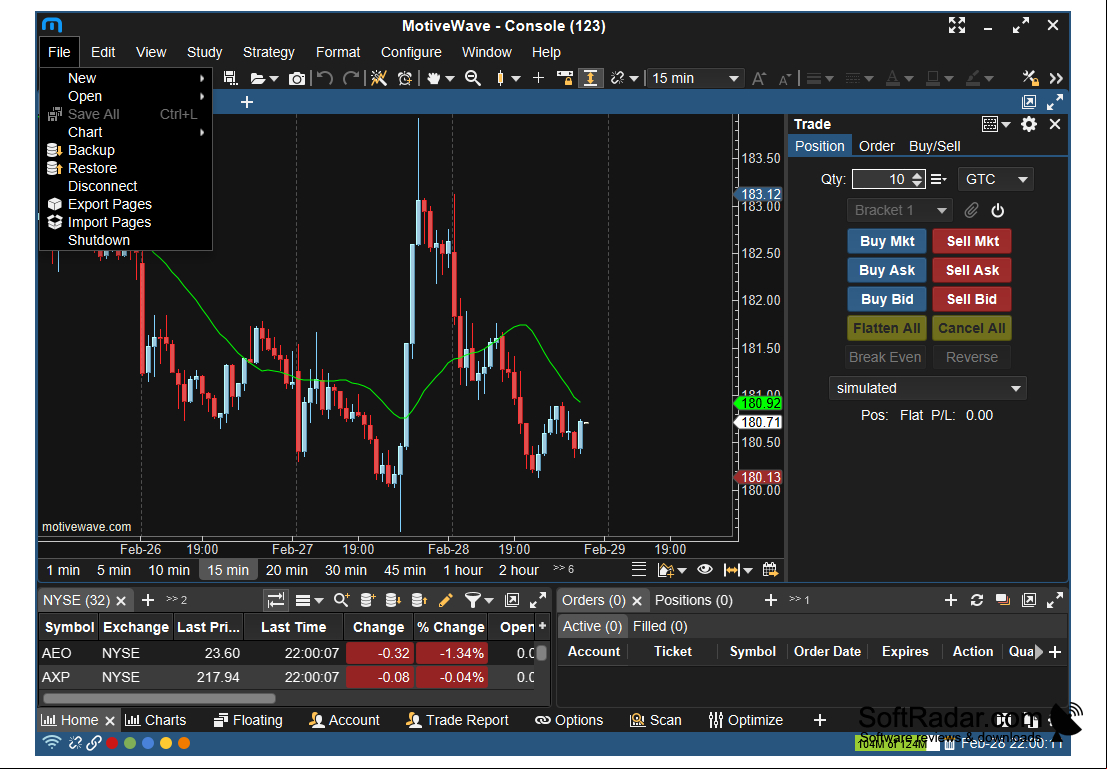Toggle the eye visibility icon below chart
The width and height of the screenshot is (1107, 769).
tap(705, 569)
